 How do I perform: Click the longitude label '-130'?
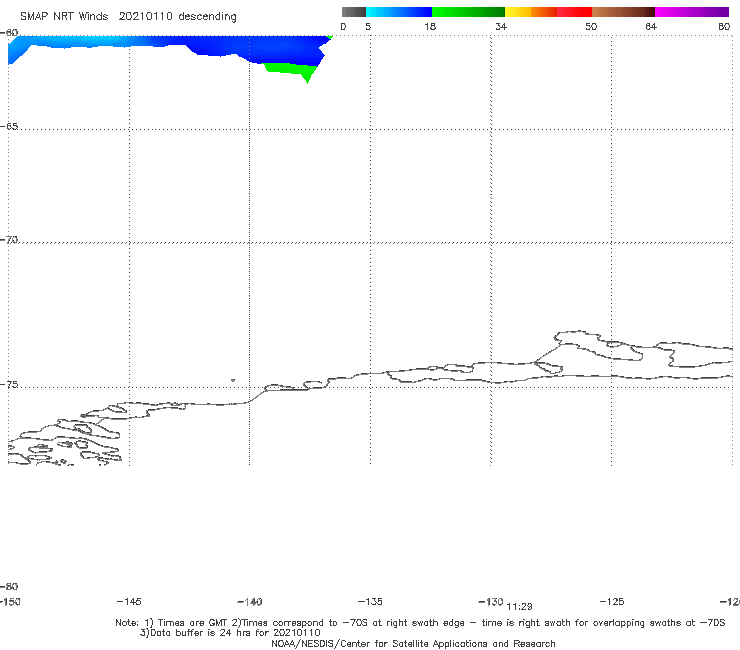pos(491,602)
